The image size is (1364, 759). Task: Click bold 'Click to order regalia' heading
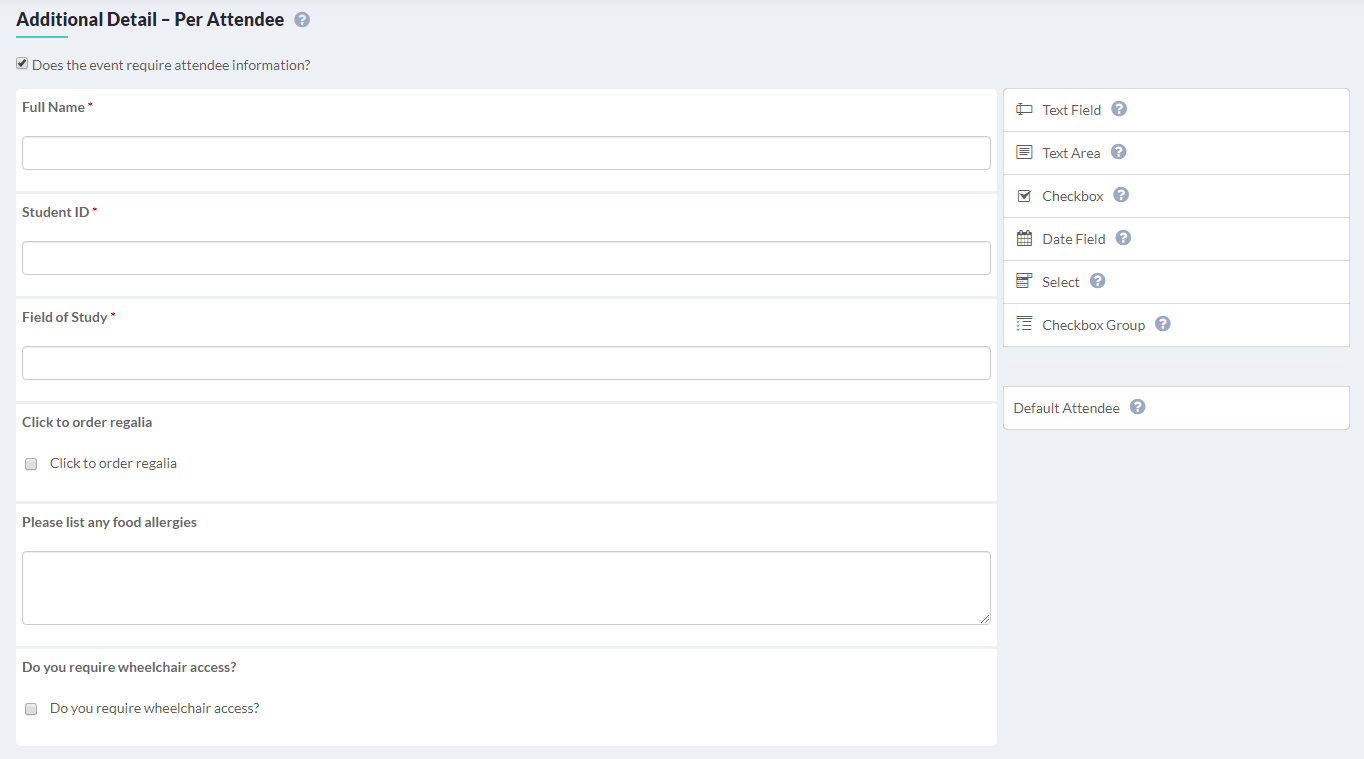pyautogui.click(x=87, y=422)
